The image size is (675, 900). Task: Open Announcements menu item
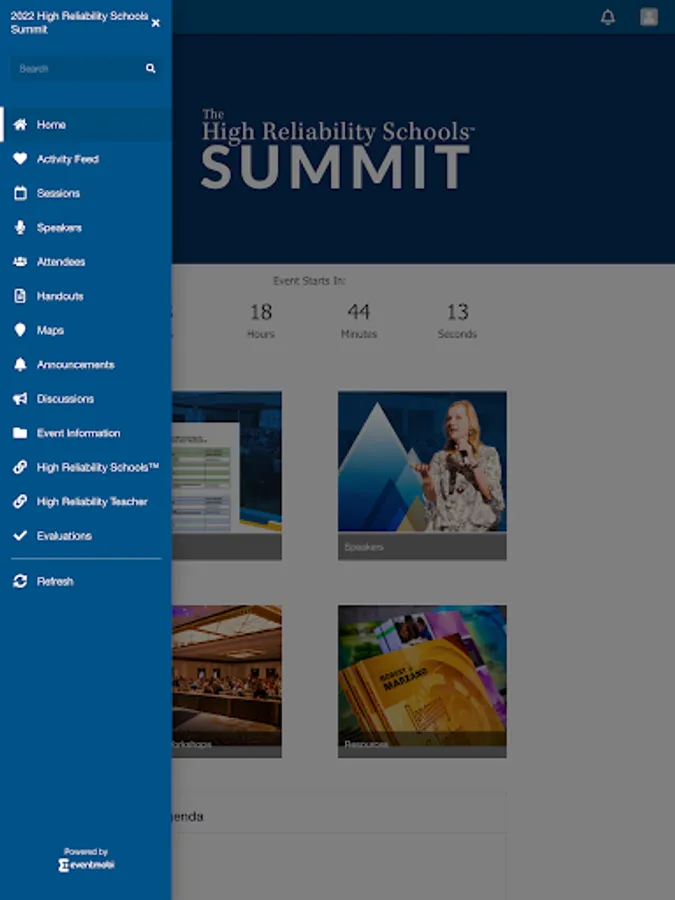point(86,364)
